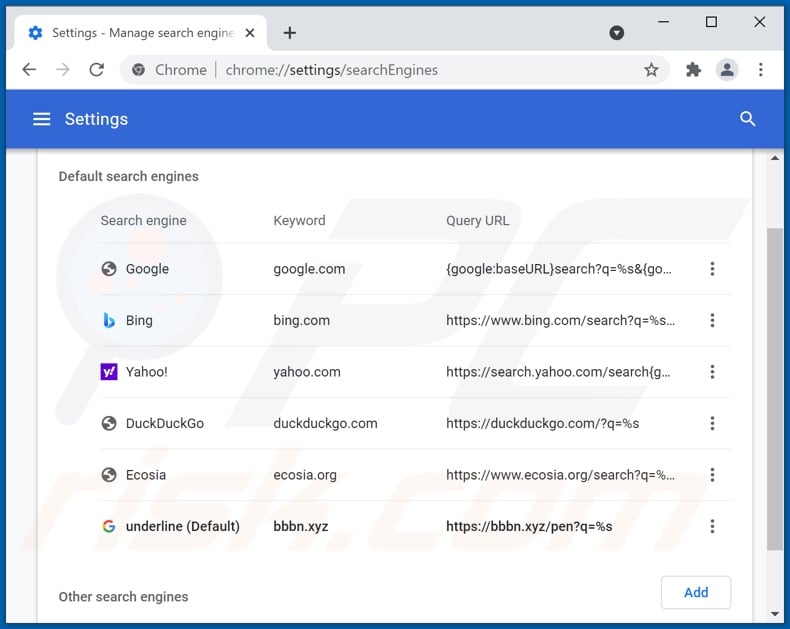Screen dimensions: 790x629
Task: Open more actions for DuckDuckGo
Action: pos(712,423)
